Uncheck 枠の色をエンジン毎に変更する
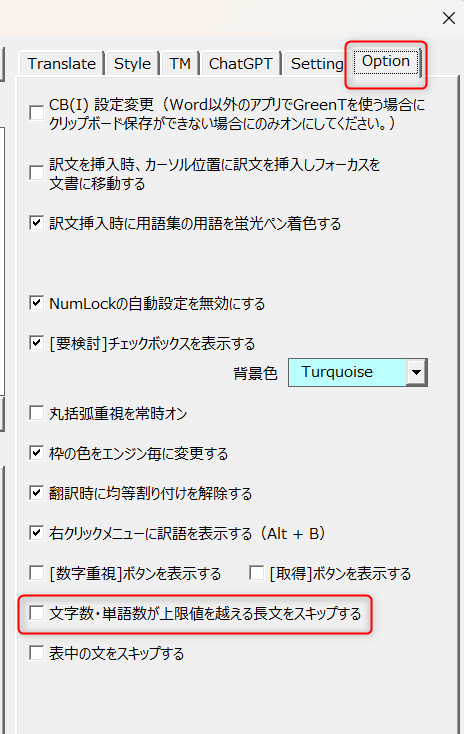 (x=37, y=453)
